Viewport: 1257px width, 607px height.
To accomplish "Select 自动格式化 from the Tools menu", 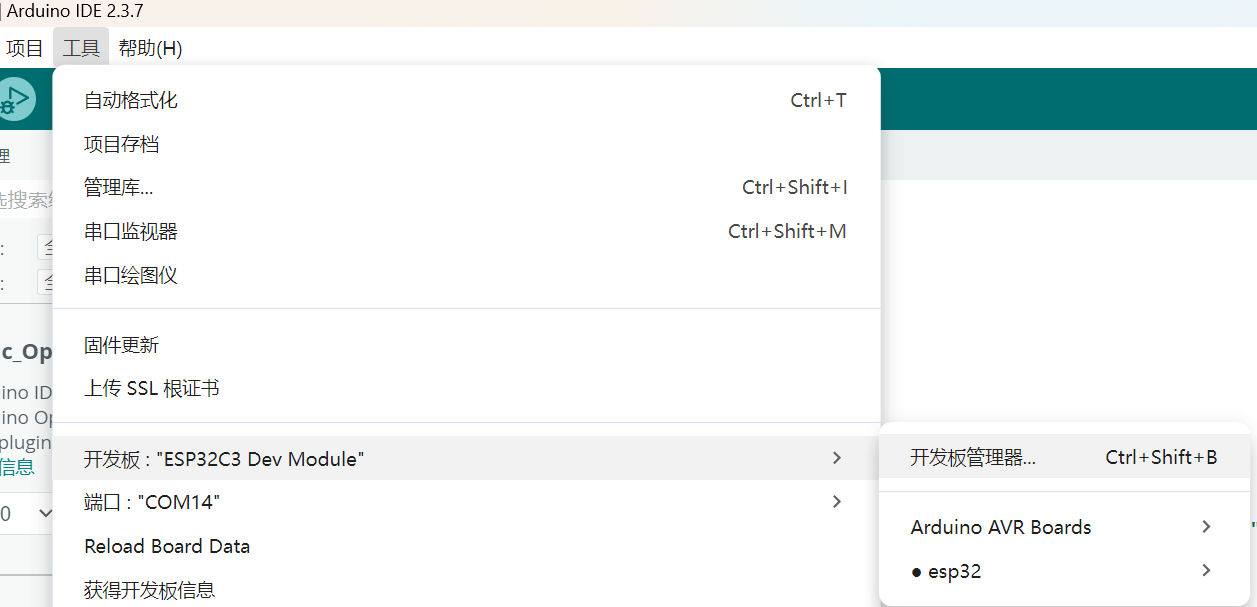I will (x=466, y=100).
